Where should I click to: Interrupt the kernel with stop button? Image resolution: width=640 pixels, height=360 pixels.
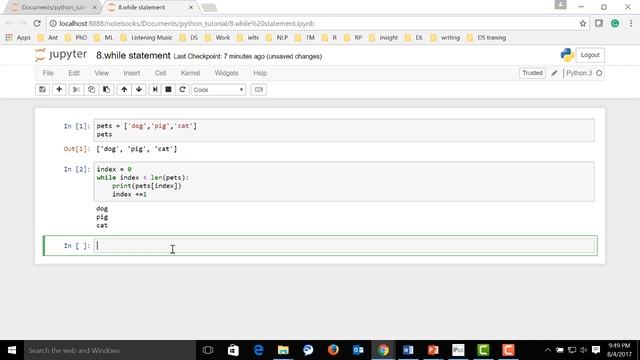pos(168,89)
